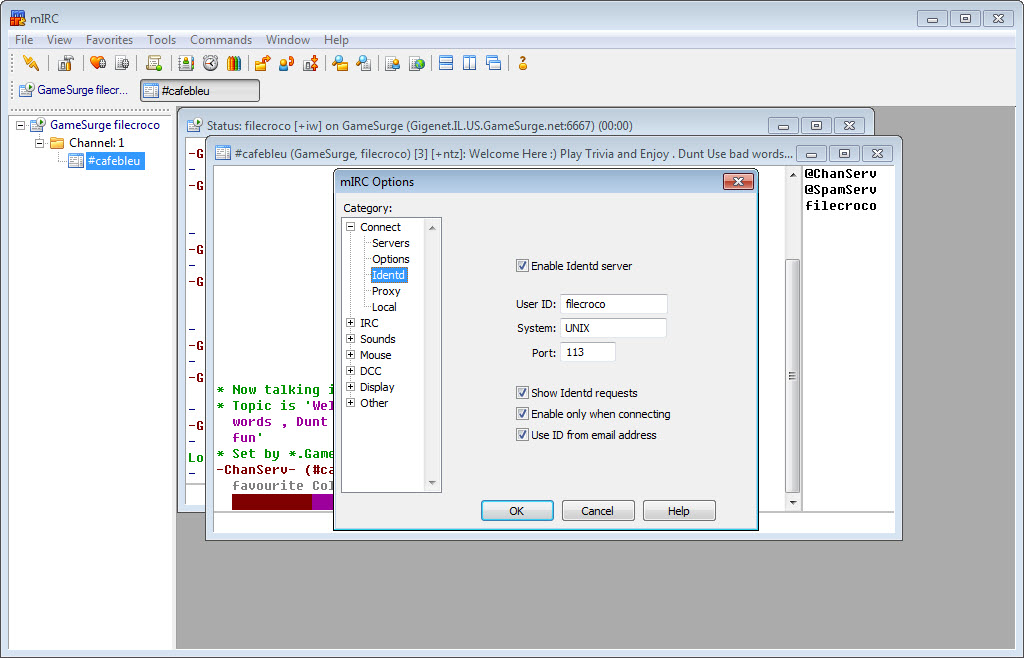Viewport: 1024px width, 658px height.
Task: Select Servers in category tree
Action: click(x=391, y=243)
